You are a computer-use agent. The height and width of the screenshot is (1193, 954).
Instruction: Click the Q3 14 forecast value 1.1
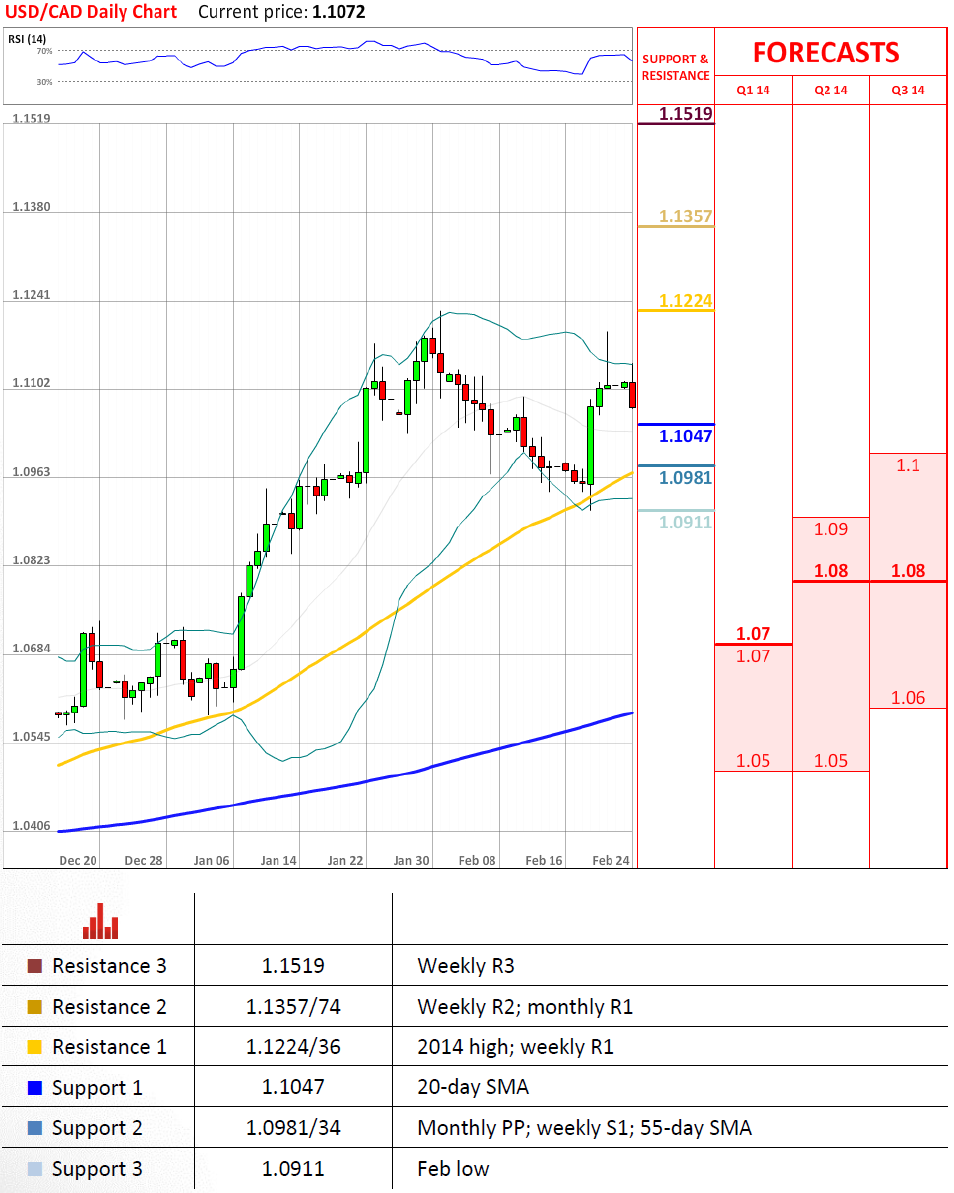907,465
